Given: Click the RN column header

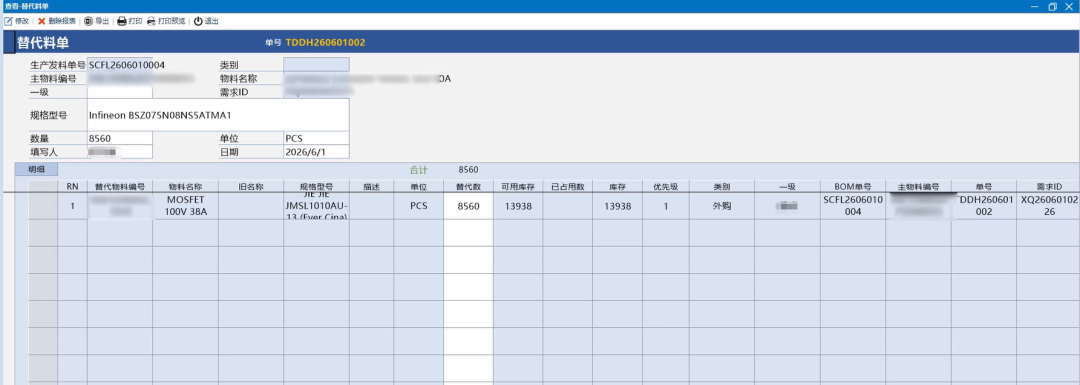Looking at the screenshot, I should (72, 187).
